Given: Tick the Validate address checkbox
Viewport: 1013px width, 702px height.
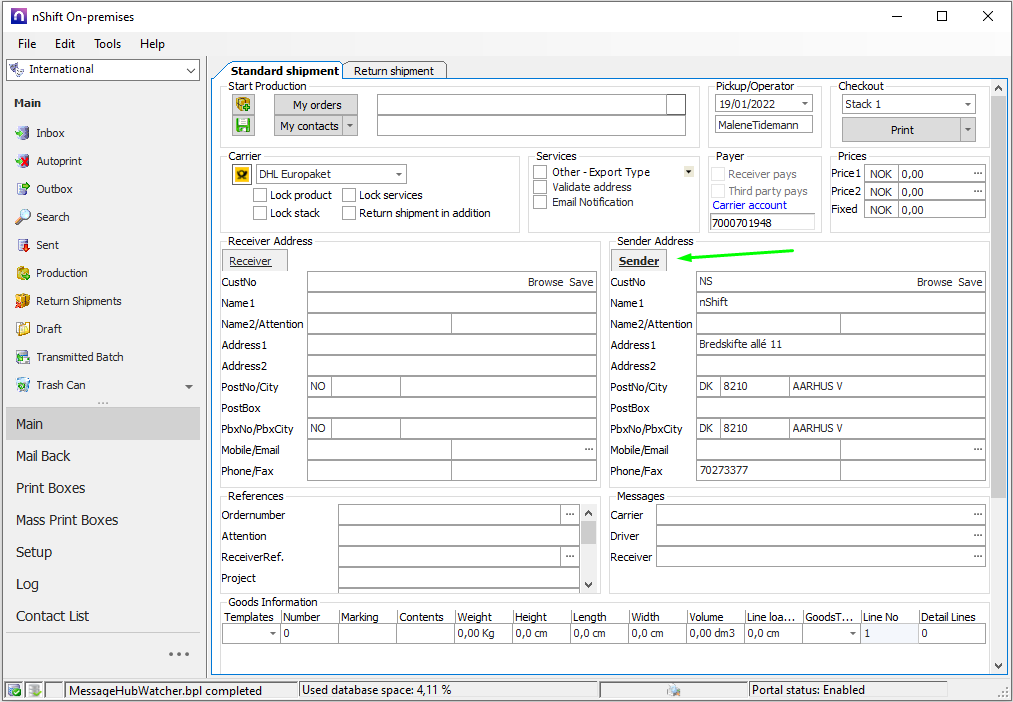Looking at the screenshot, I should tap(540, 187).
